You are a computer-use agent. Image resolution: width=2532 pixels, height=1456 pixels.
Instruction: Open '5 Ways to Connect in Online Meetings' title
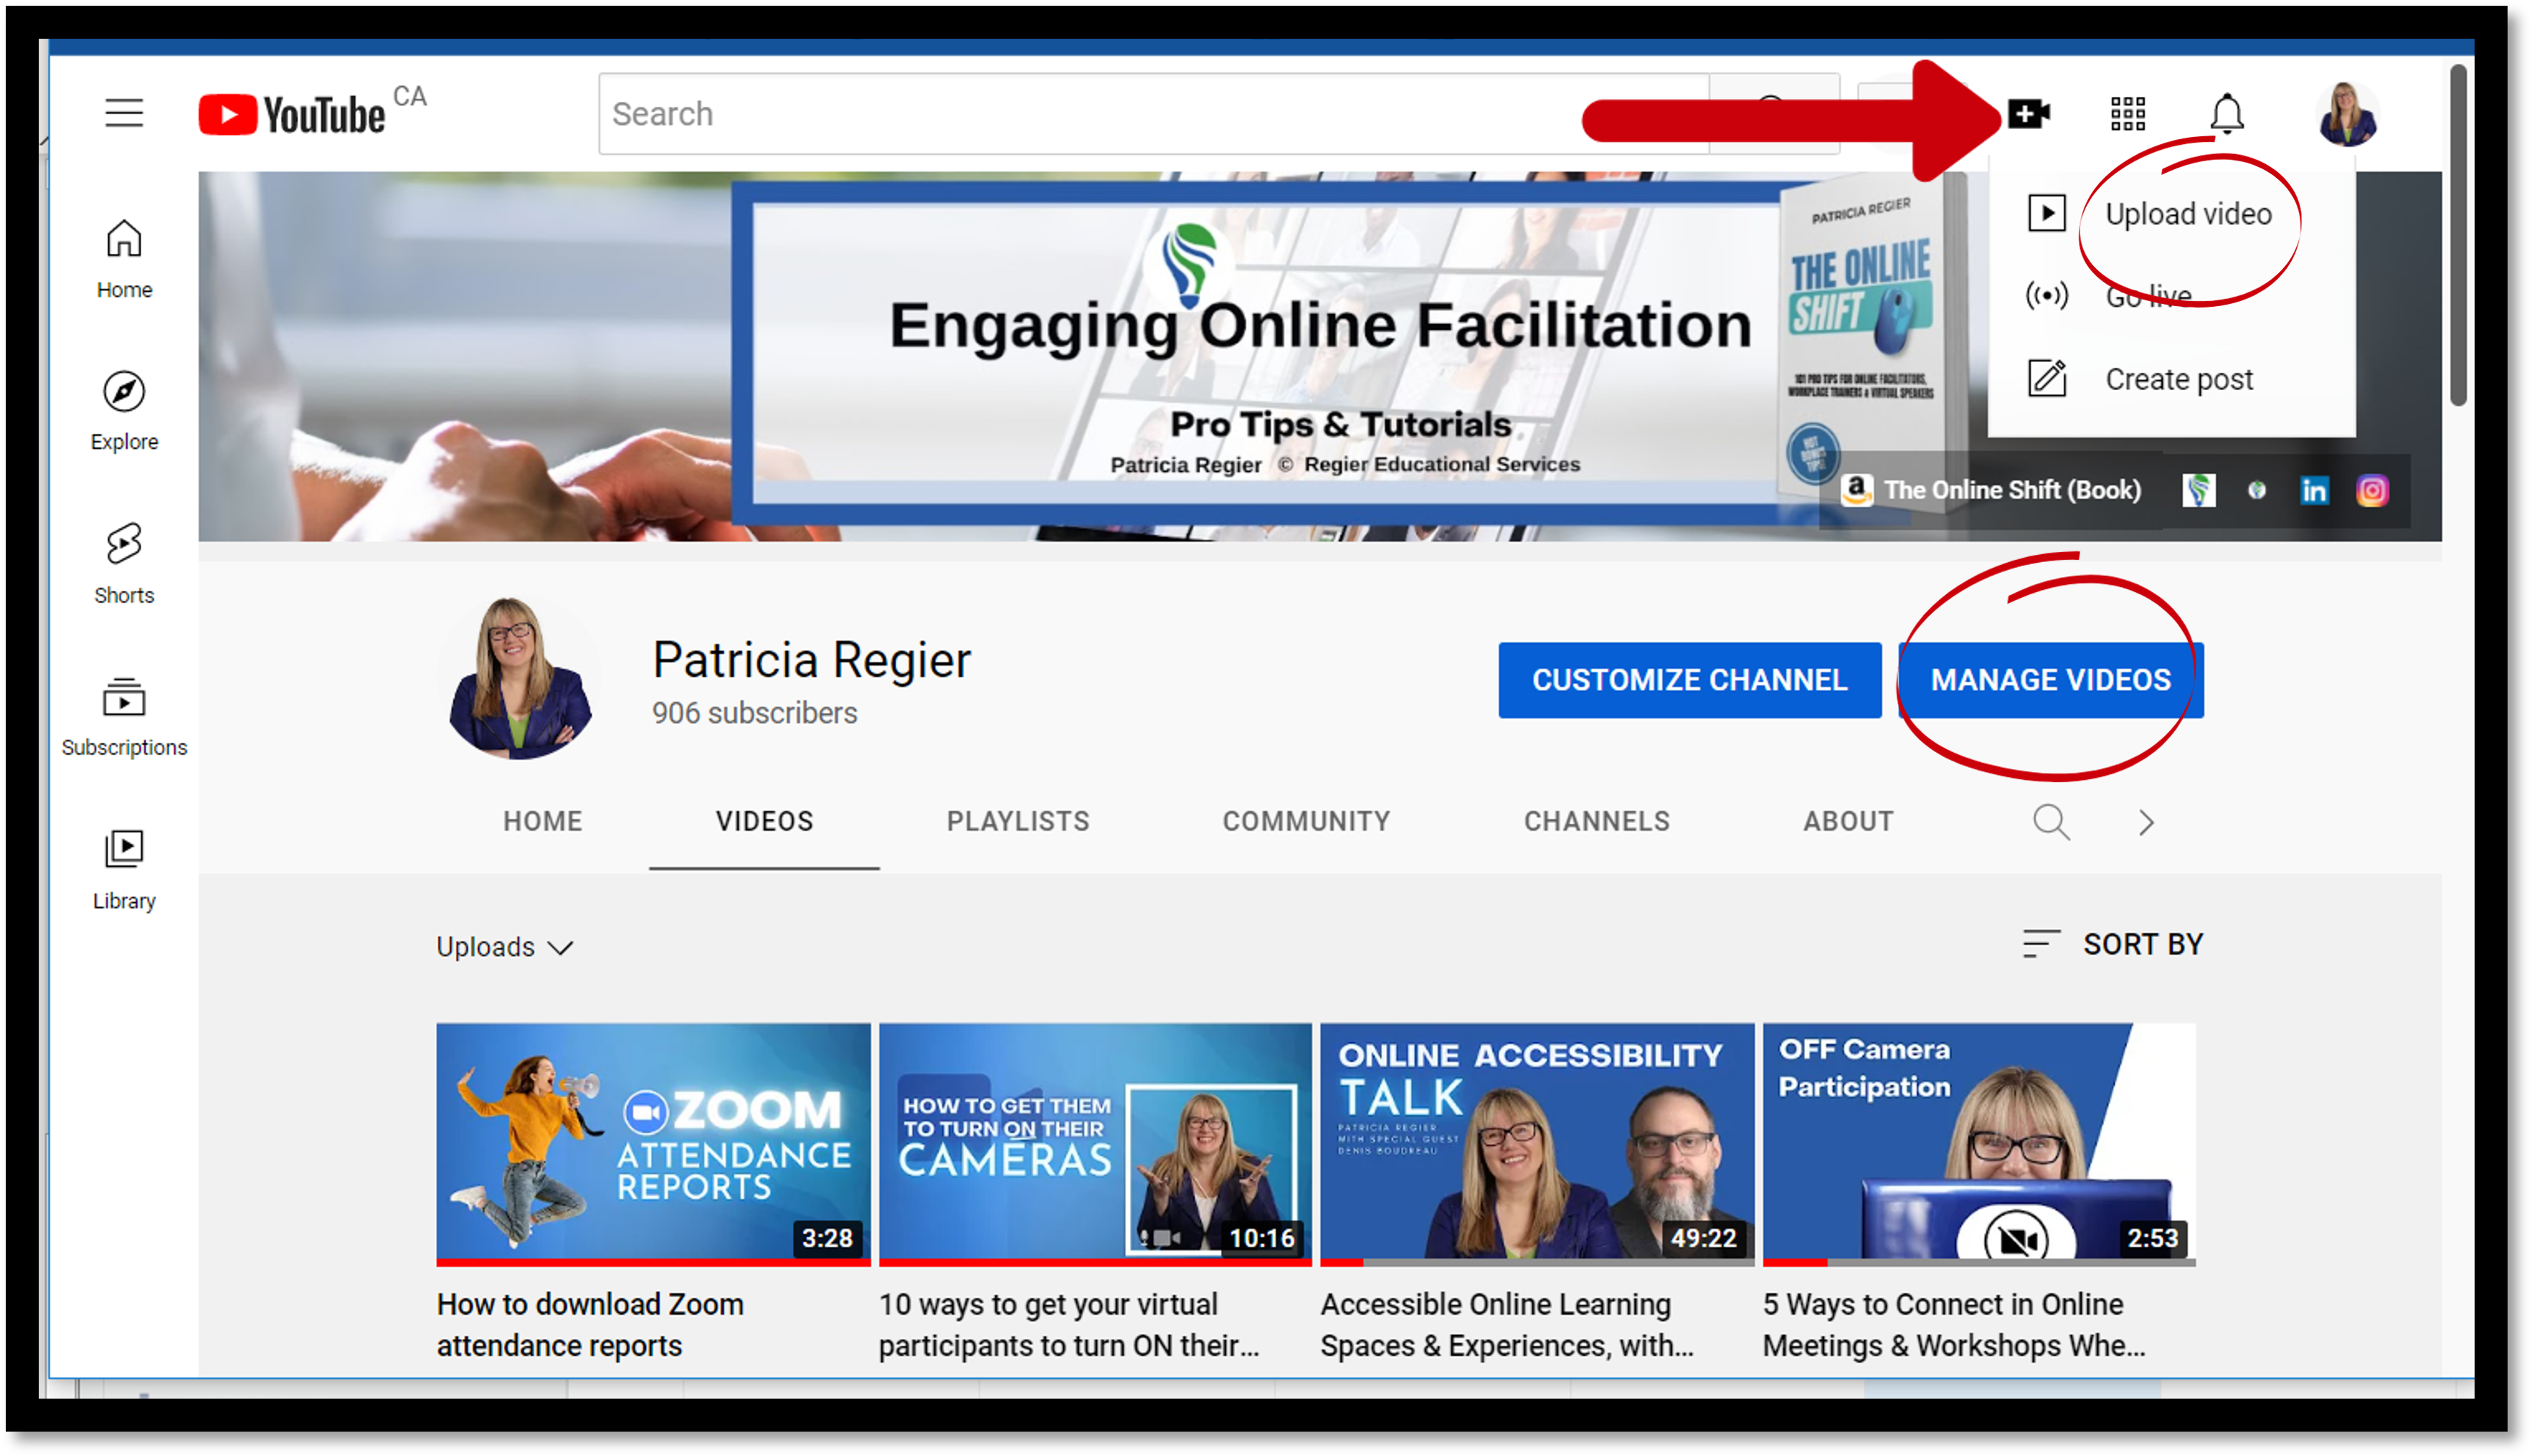[1954, 1324]
